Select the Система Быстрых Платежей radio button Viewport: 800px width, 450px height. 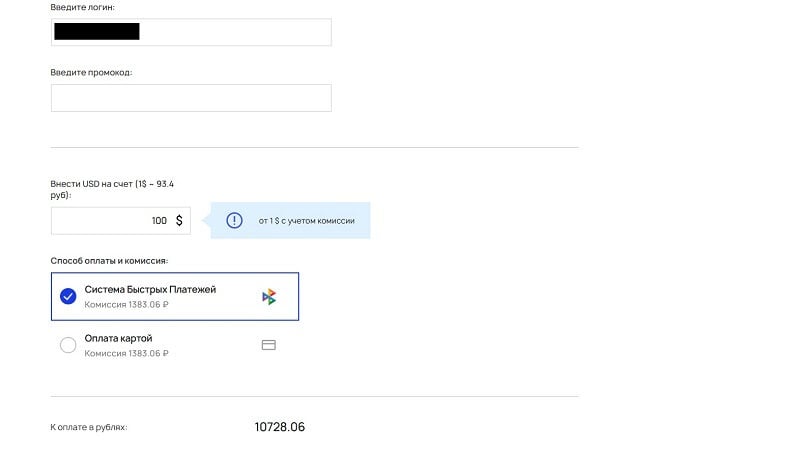[68, 296]
